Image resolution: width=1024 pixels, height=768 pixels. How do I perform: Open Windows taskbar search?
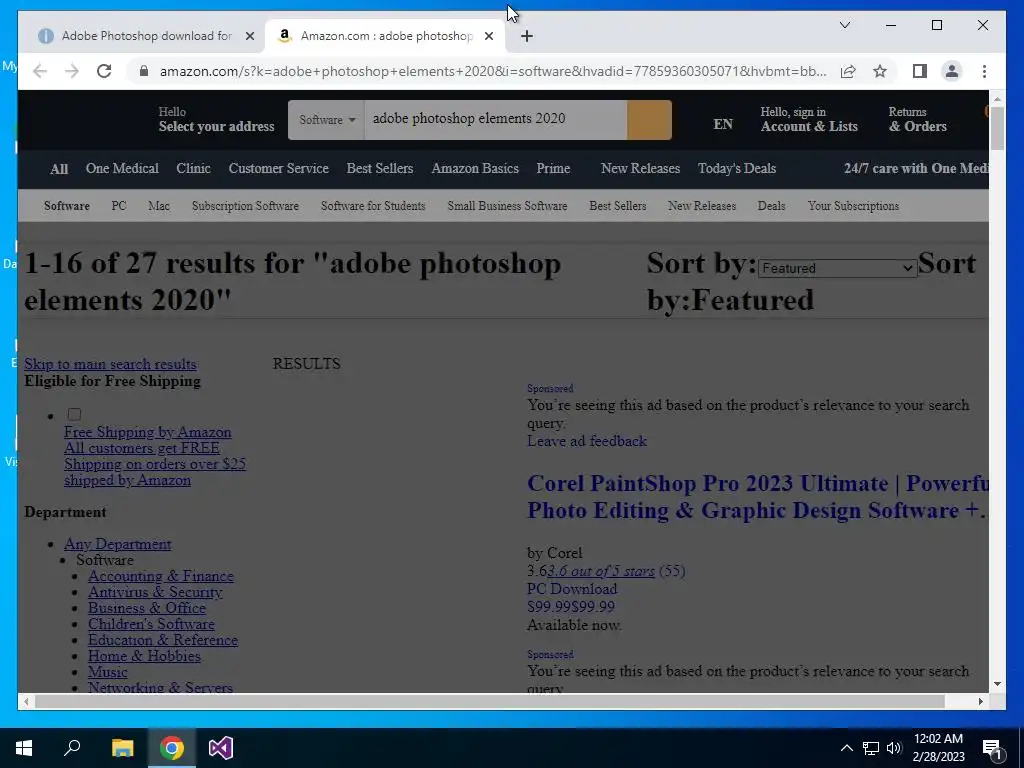pyautogui.click(x=72, y=748)
